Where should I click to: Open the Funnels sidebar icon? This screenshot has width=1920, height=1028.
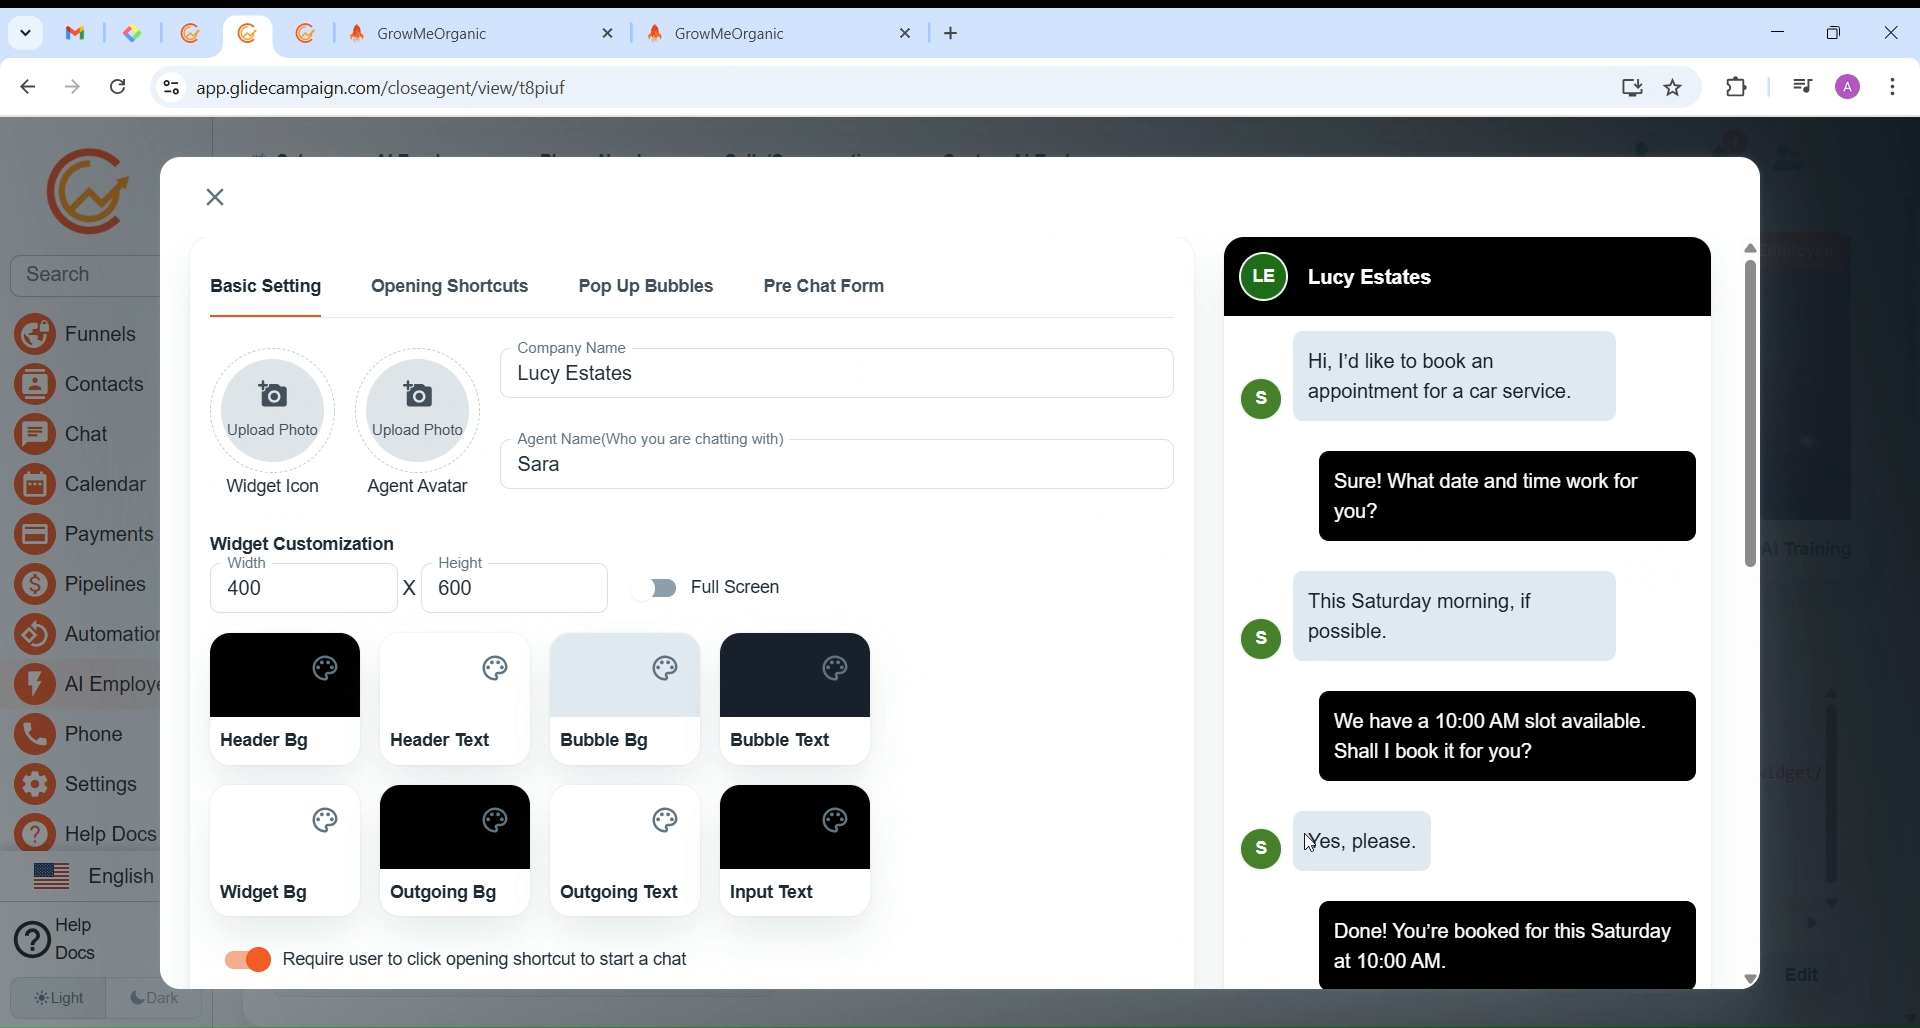pos(35,334)
